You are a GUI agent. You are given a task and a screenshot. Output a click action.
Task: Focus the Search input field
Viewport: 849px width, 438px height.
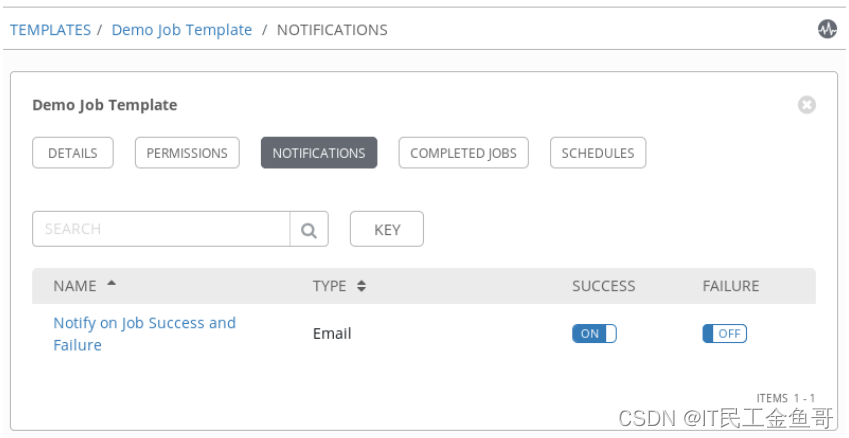pos(161,229)
